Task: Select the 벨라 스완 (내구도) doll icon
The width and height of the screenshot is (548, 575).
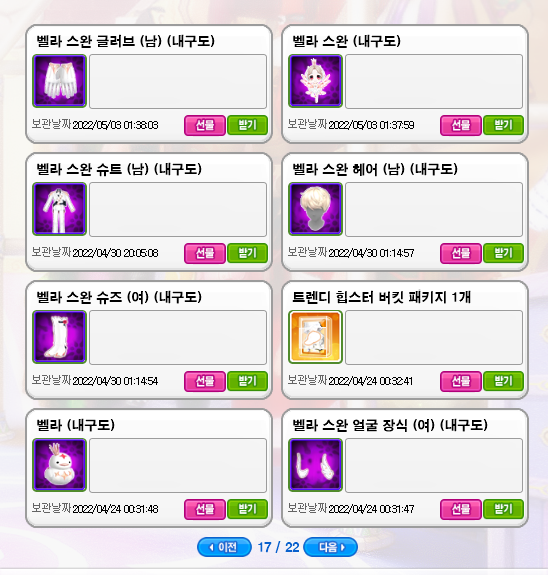Action: 315,81
